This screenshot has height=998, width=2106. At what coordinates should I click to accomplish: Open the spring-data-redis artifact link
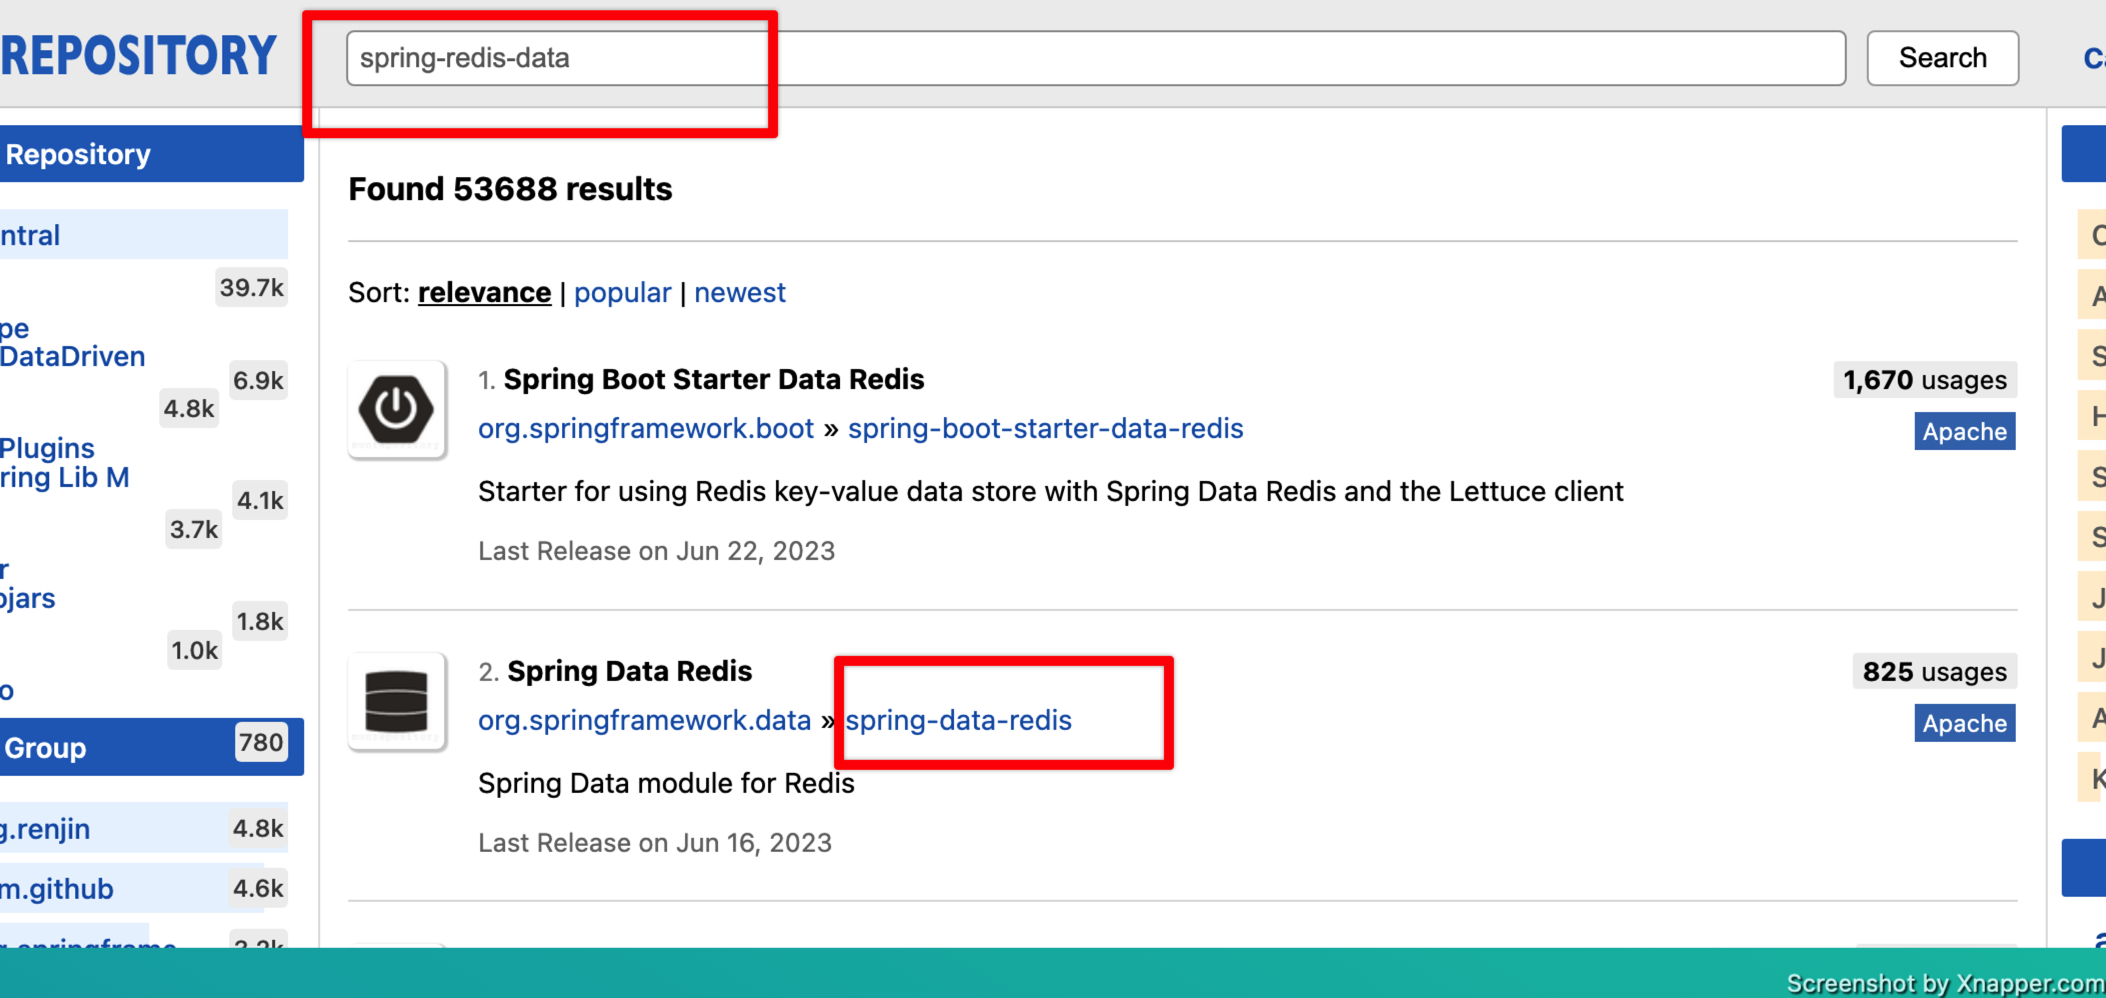point(958,720)
